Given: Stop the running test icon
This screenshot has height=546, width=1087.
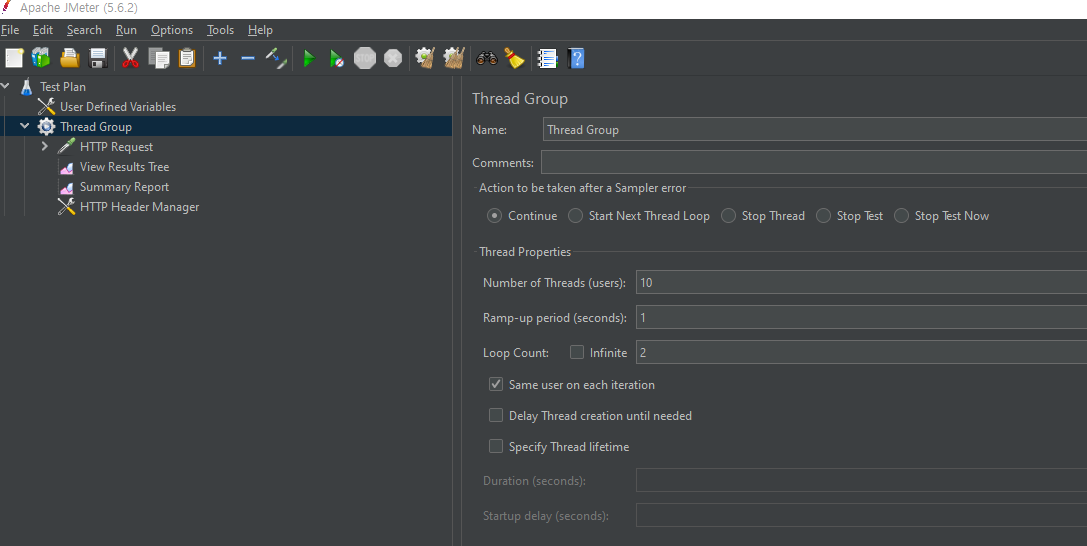Looking at the screenshot, I should (x=365, y=58).
